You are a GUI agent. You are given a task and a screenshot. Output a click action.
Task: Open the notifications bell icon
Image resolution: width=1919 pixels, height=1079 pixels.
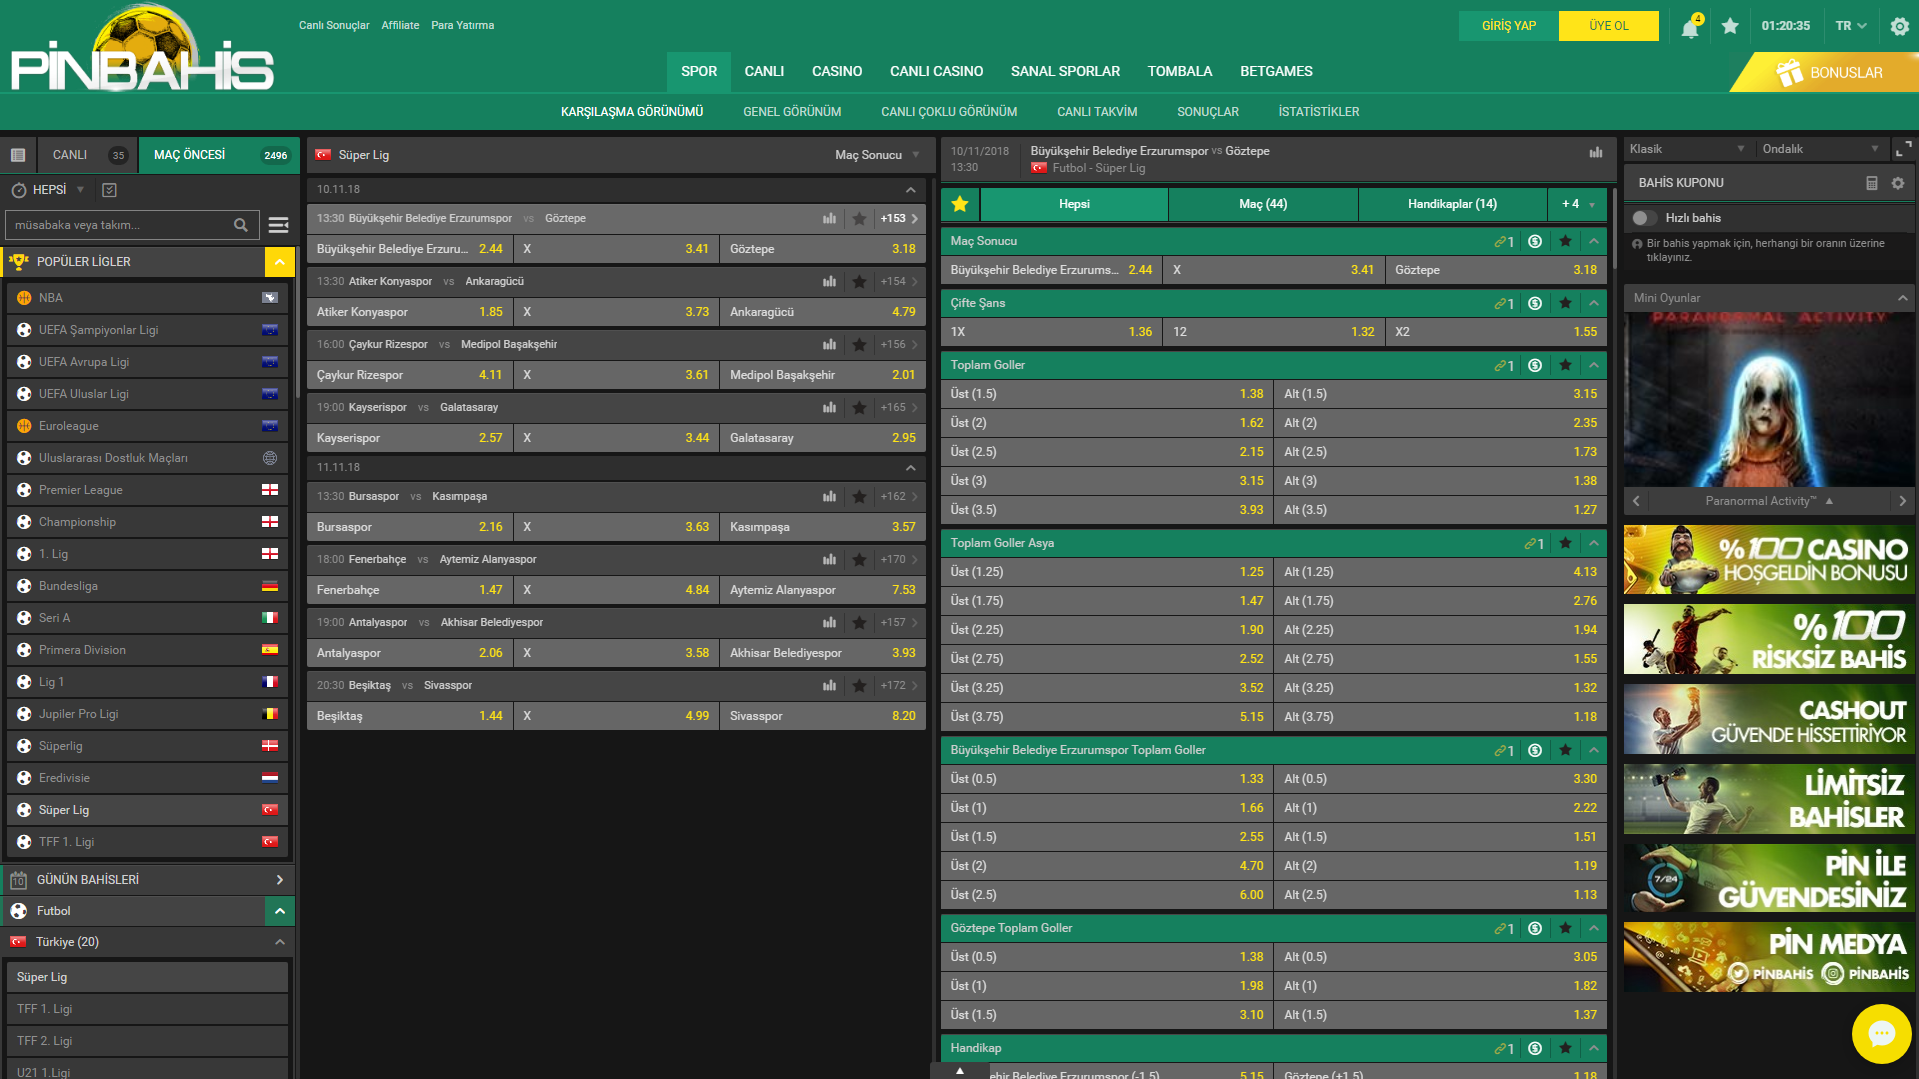[1690, 27]
